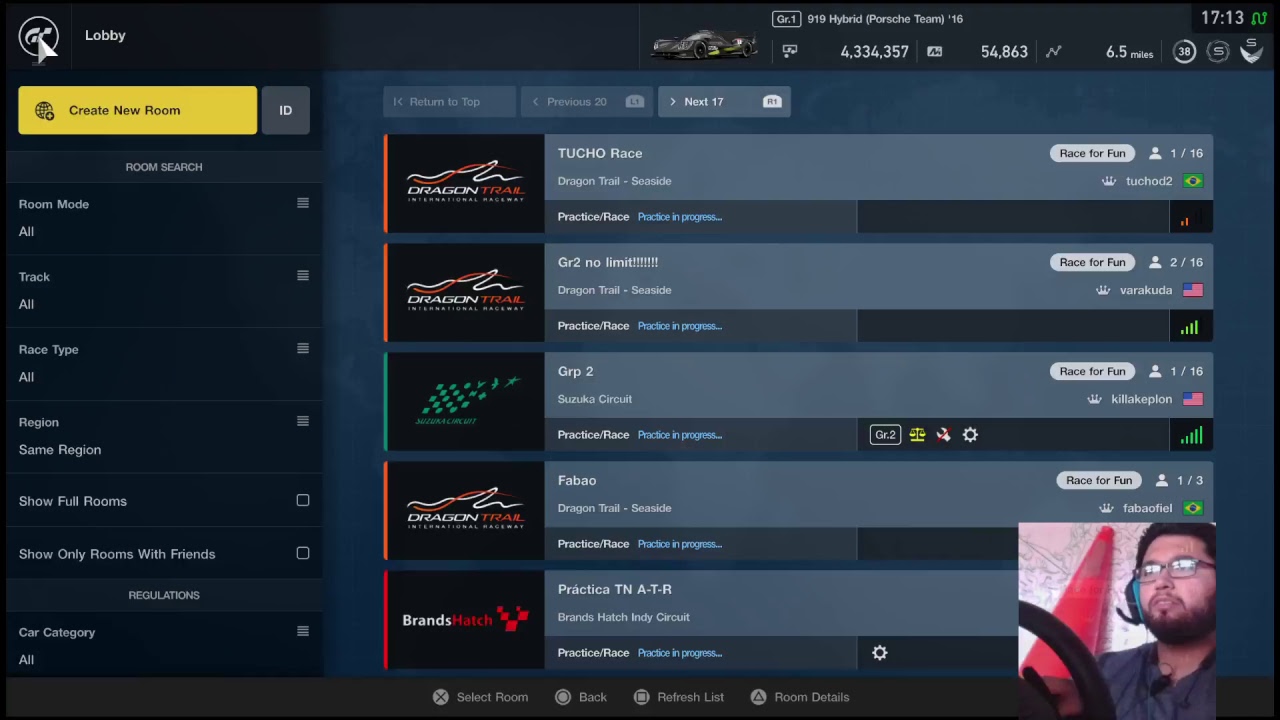Open the Room Mode filter list
Screen dimensions: 1280x720
tap(164, 218)
